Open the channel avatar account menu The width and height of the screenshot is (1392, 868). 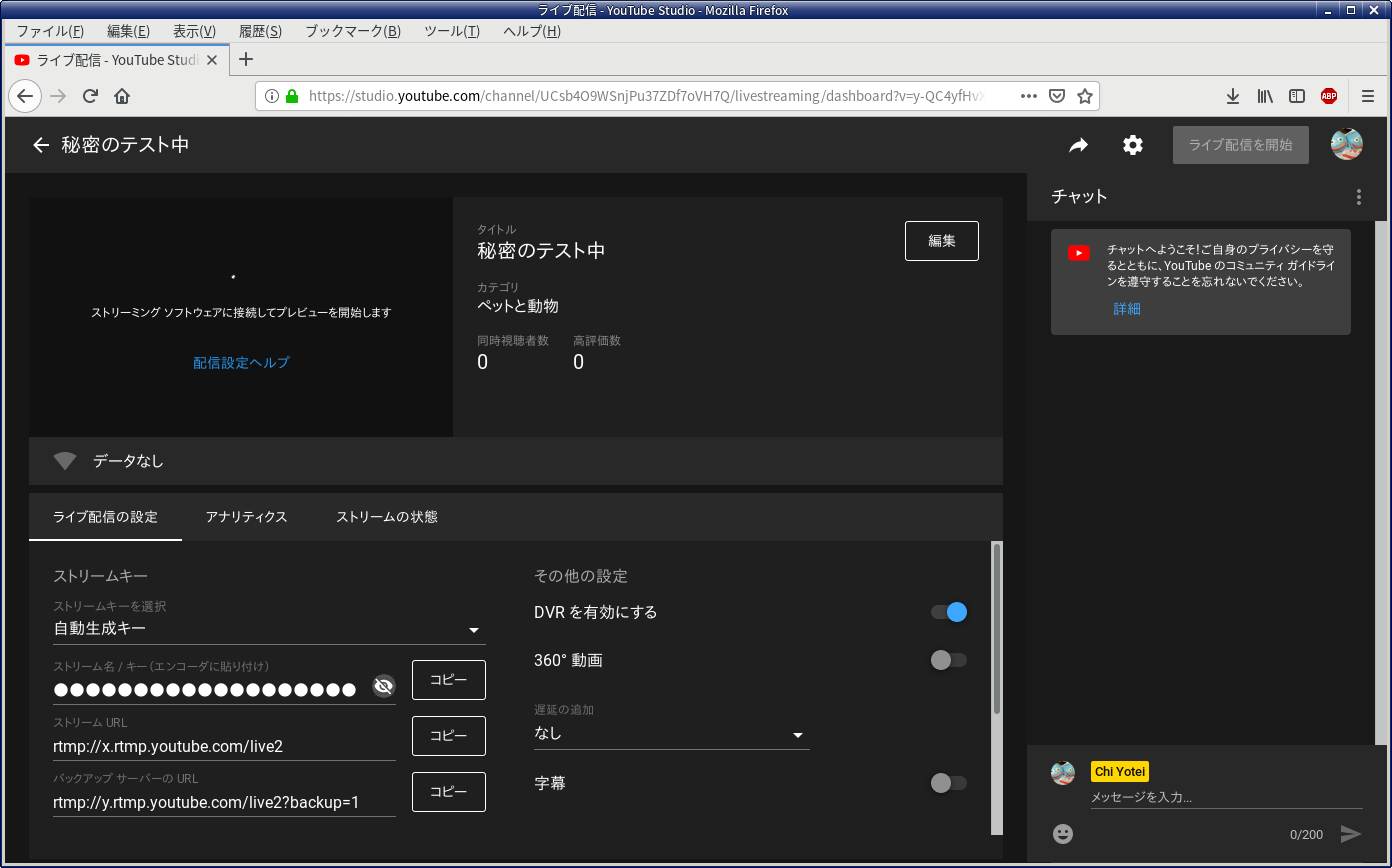point(1347,145)
